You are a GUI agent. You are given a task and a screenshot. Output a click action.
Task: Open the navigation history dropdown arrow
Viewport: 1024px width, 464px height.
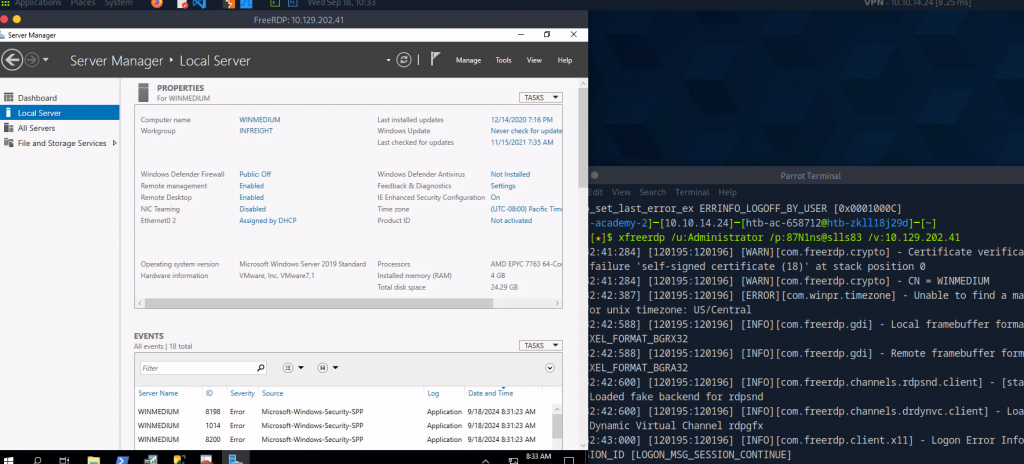pos(46,60)
